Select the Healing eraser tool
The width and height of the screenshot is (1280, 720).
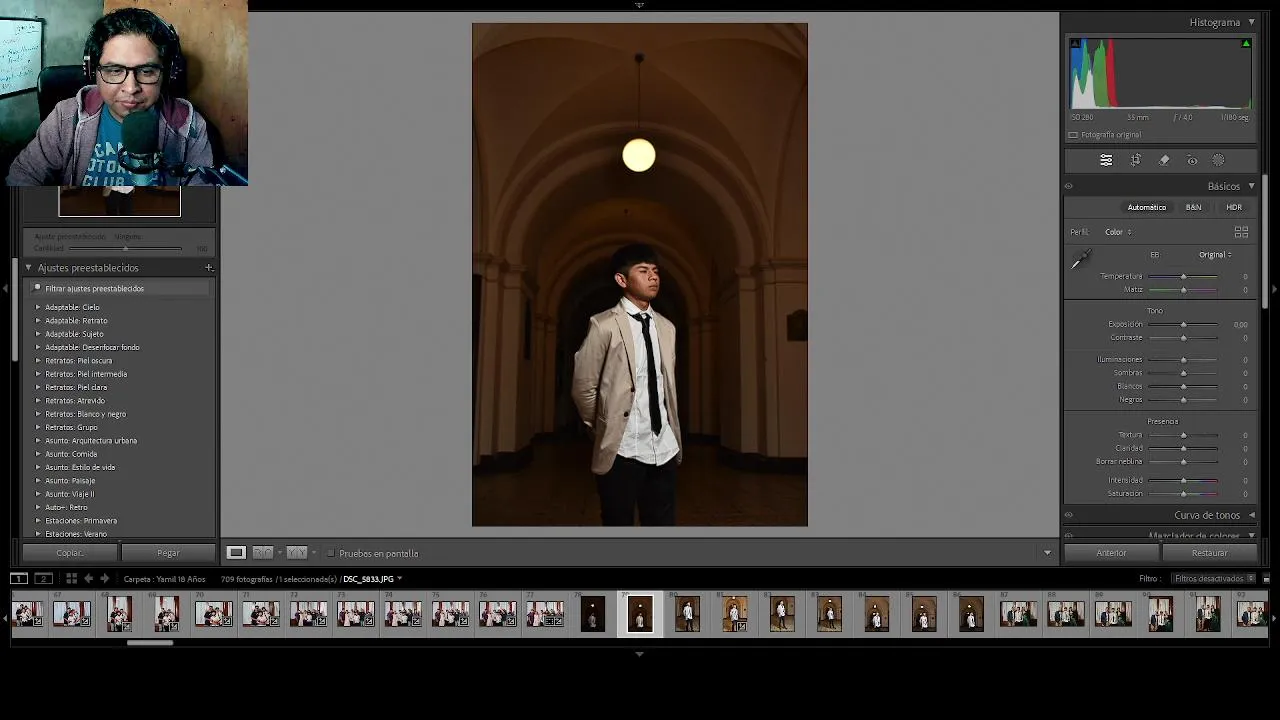[x=1164, y=160]
